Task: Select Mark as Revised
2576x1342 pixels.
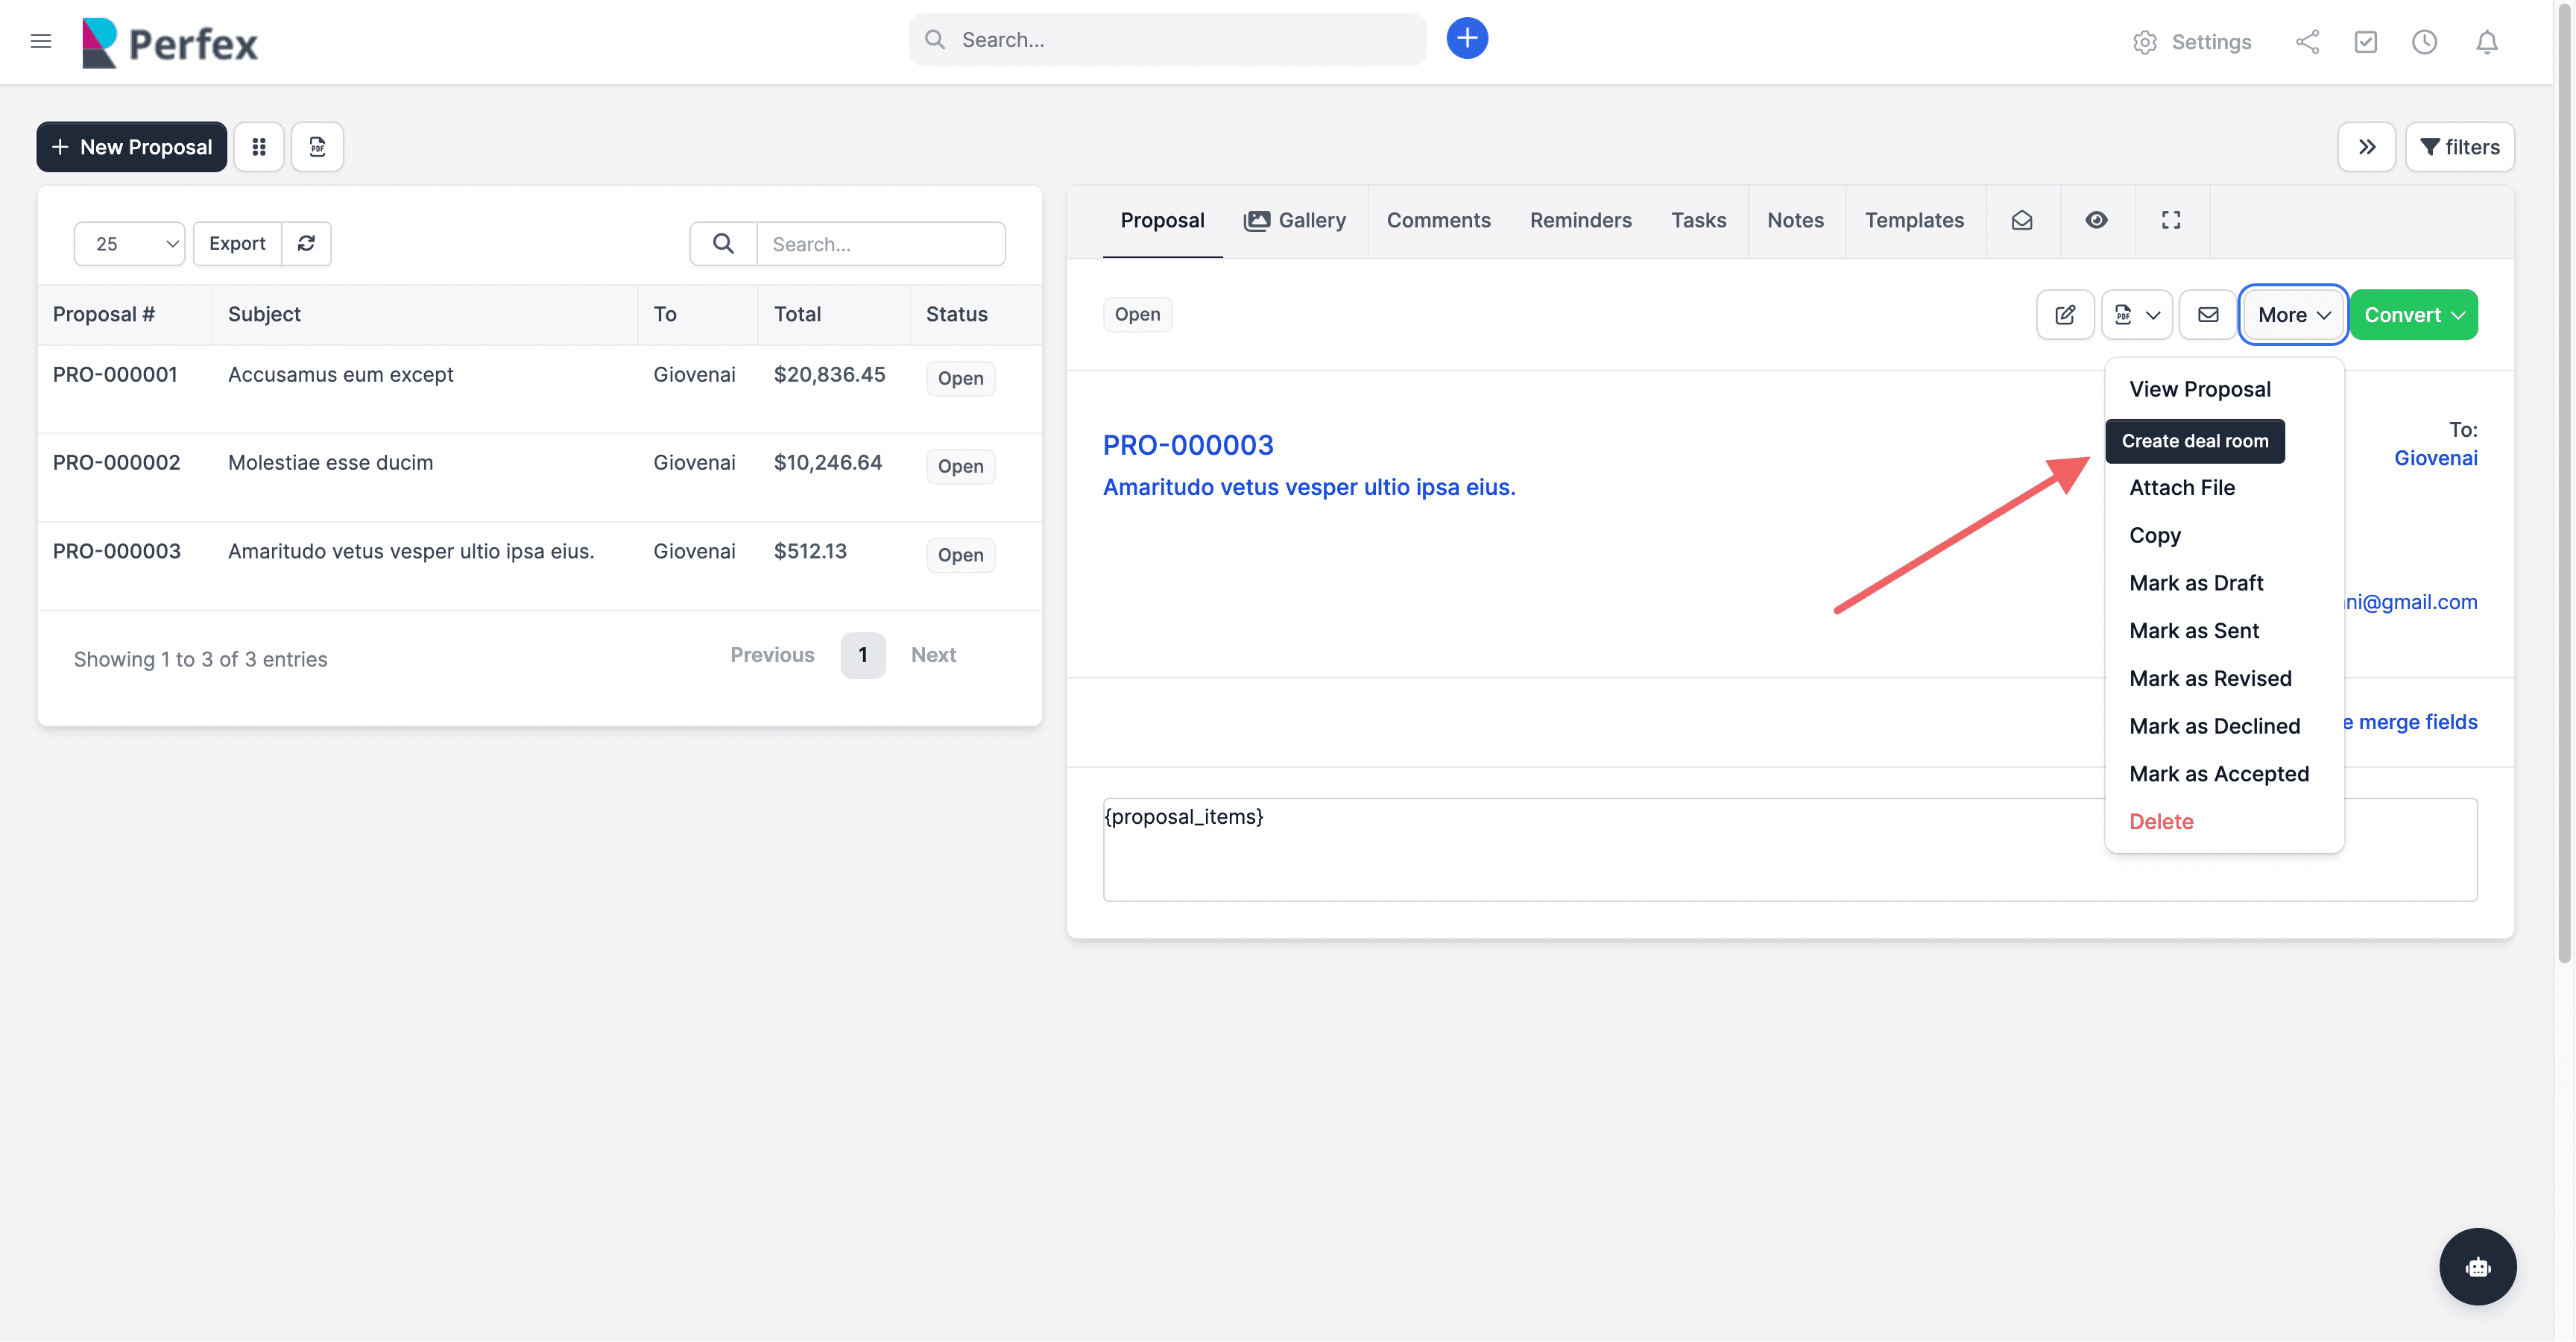Action: point(2210,679)
